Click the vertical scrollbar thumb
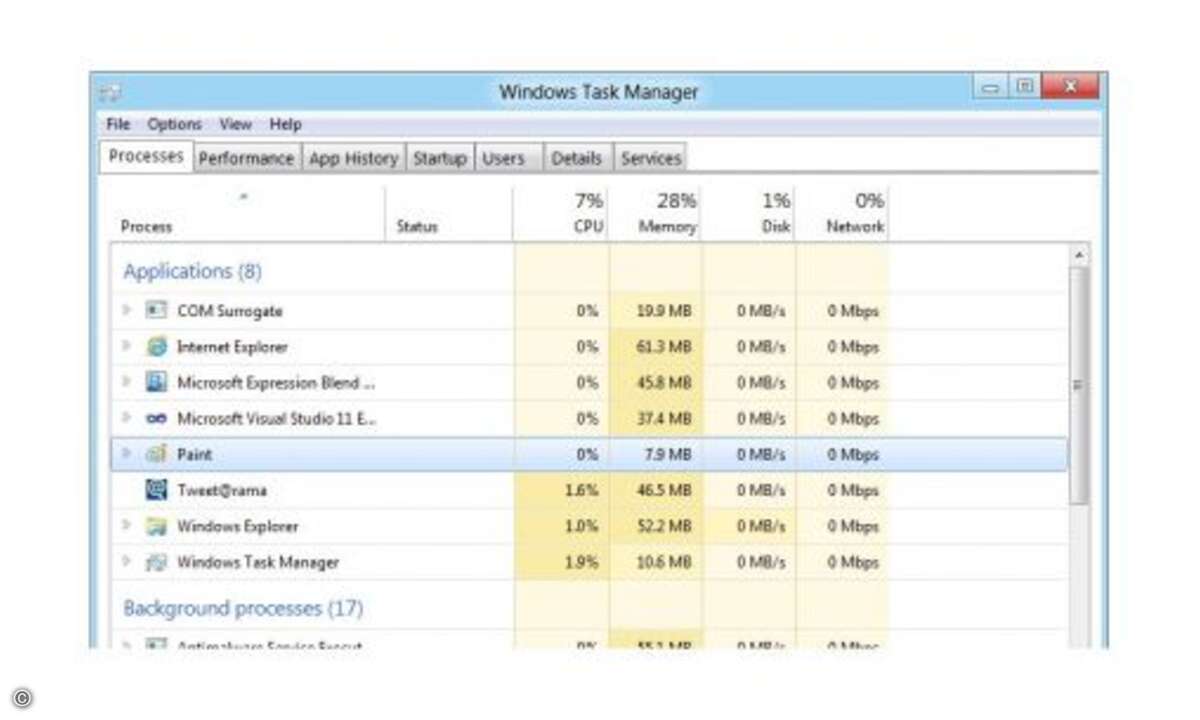The height and width of the screenshot is (720, 1200). pyautogui.click(x=1079, y=385)
